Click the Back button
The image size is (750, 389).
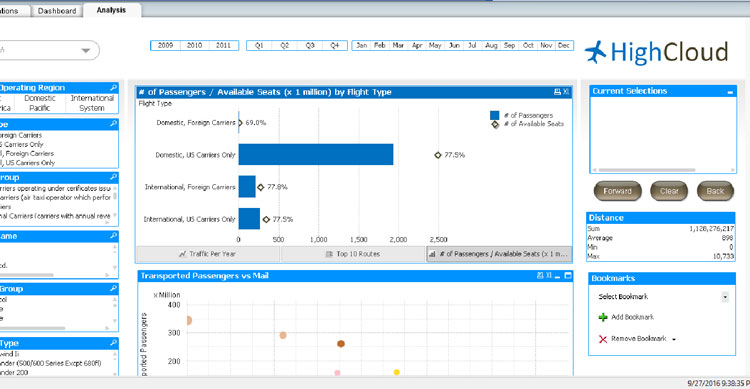[715, 191]
